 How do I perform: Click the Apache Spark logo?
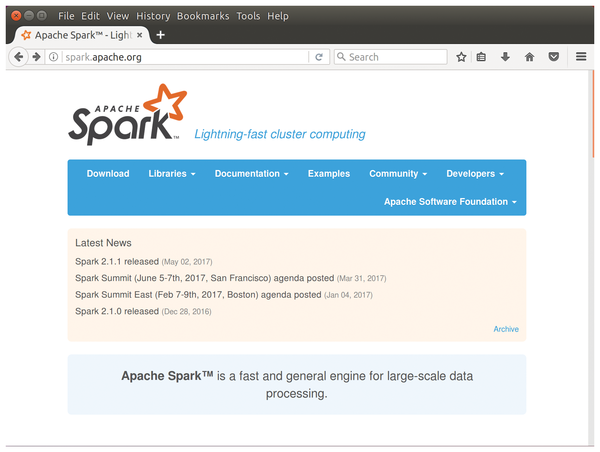pyautogui.click(x=128, y=114)
